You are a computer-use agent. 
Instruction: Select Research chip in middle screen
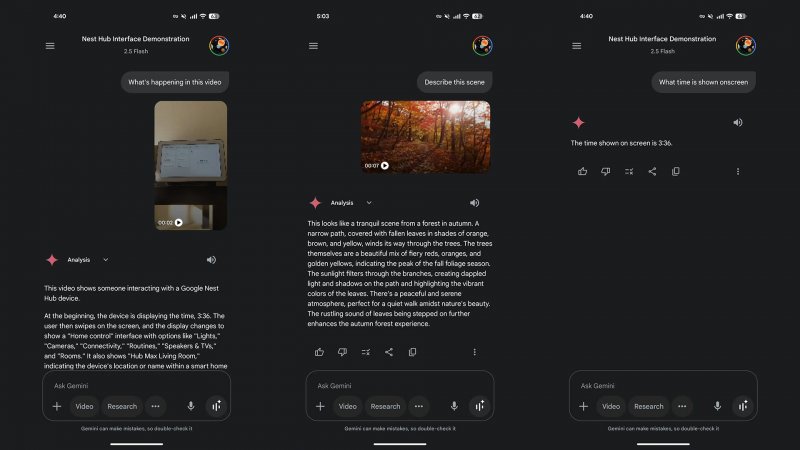385,407
